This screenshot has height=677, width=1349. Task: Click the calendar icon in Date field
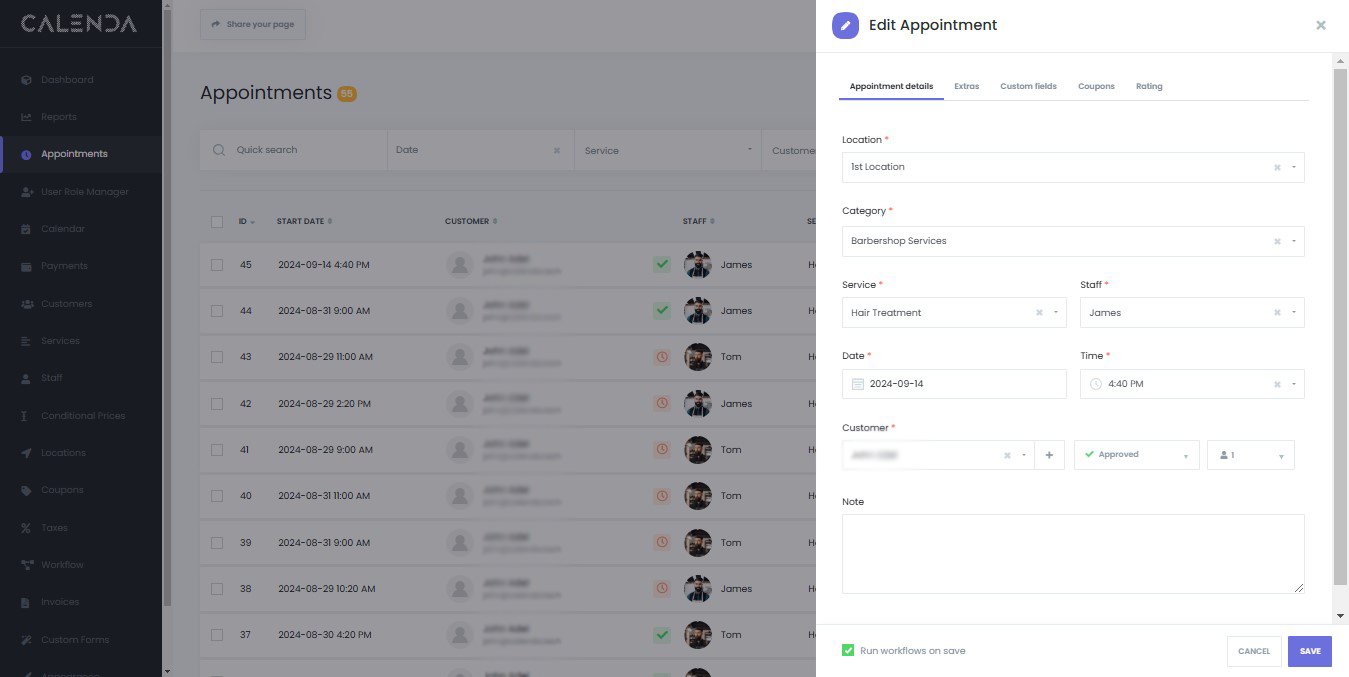point(857,384)
